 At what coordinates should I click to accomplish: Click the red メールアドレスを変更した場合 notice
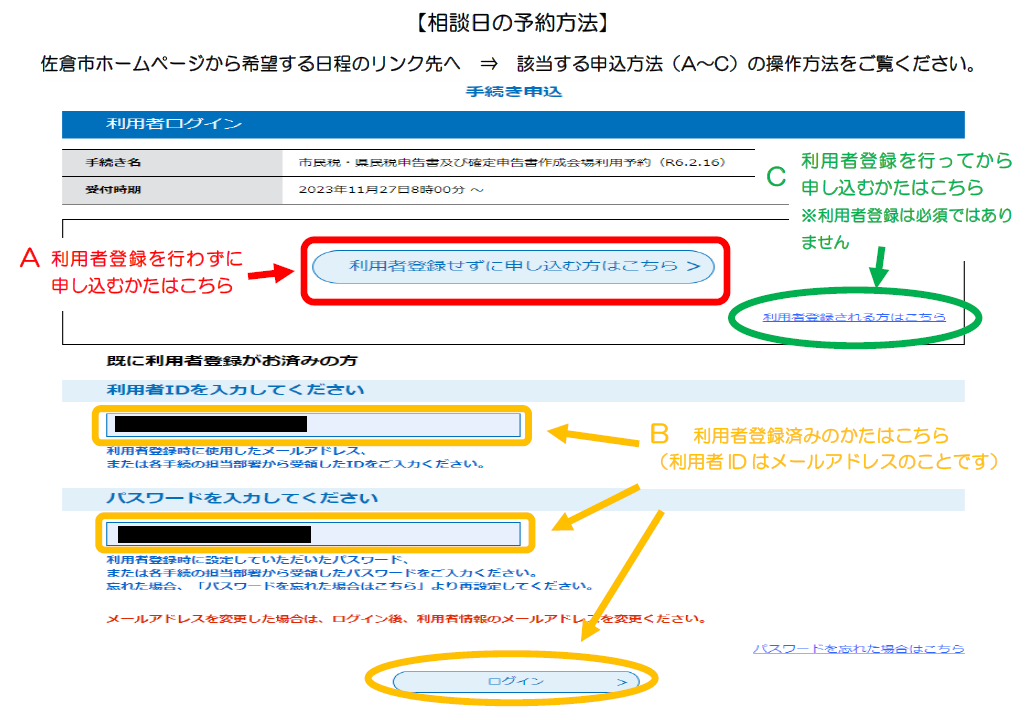pyautogui.click(x=407, y=618)
